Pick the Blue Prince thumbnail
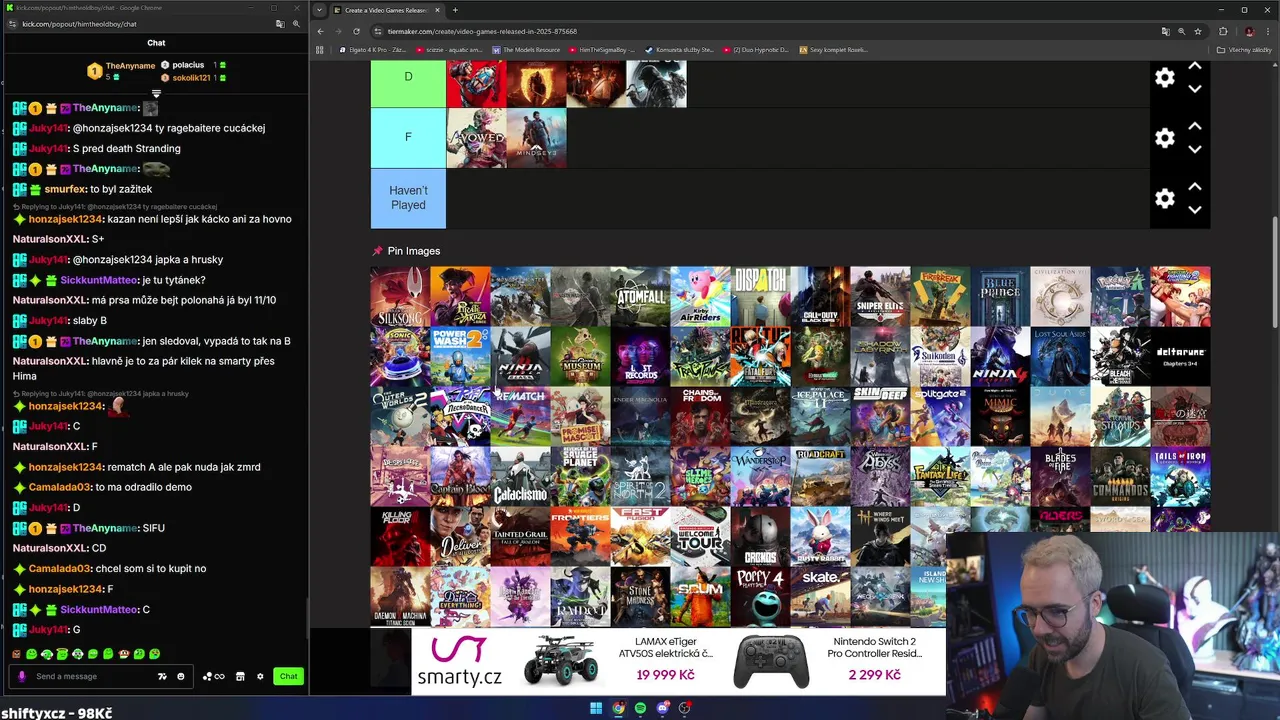Image resolution: width=1280 pixels, height=720 pixels. coord(1000,296)
